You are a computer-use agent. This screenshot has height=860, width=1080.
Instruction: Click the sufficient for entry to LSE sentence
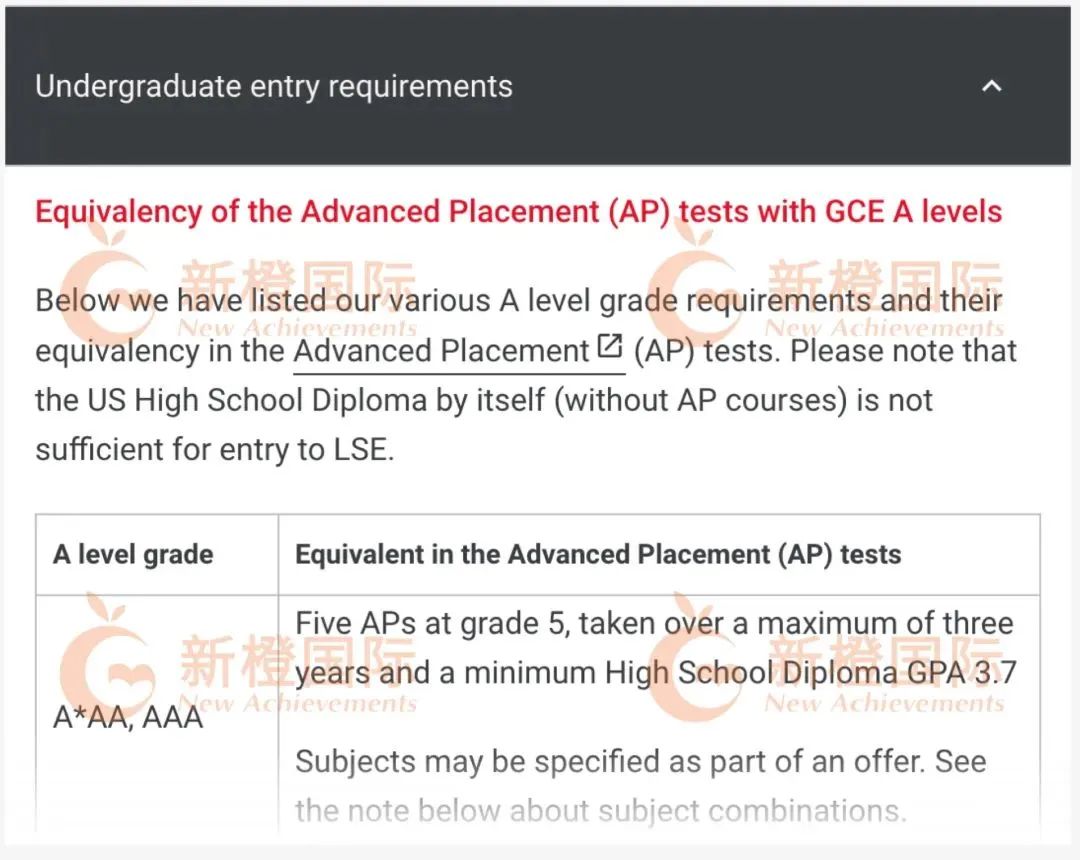tap(215, 450)
